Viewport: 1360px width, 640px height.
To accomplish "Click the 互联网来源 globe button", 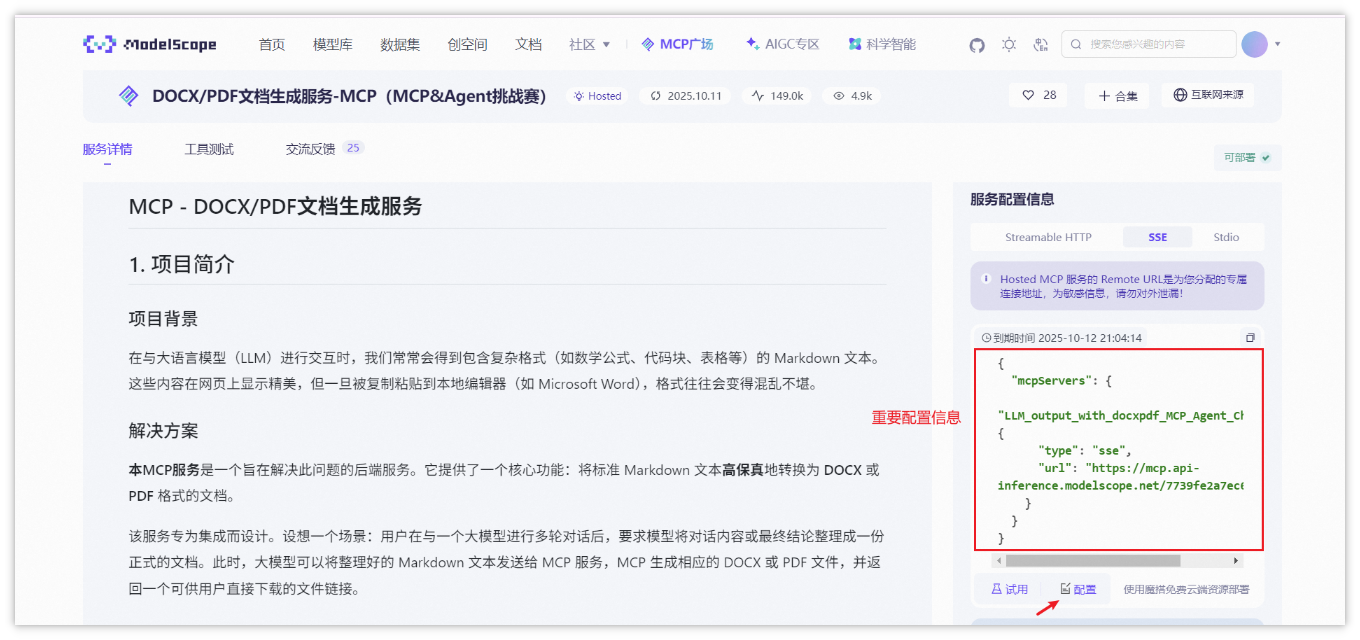I will coord(1208,95).
